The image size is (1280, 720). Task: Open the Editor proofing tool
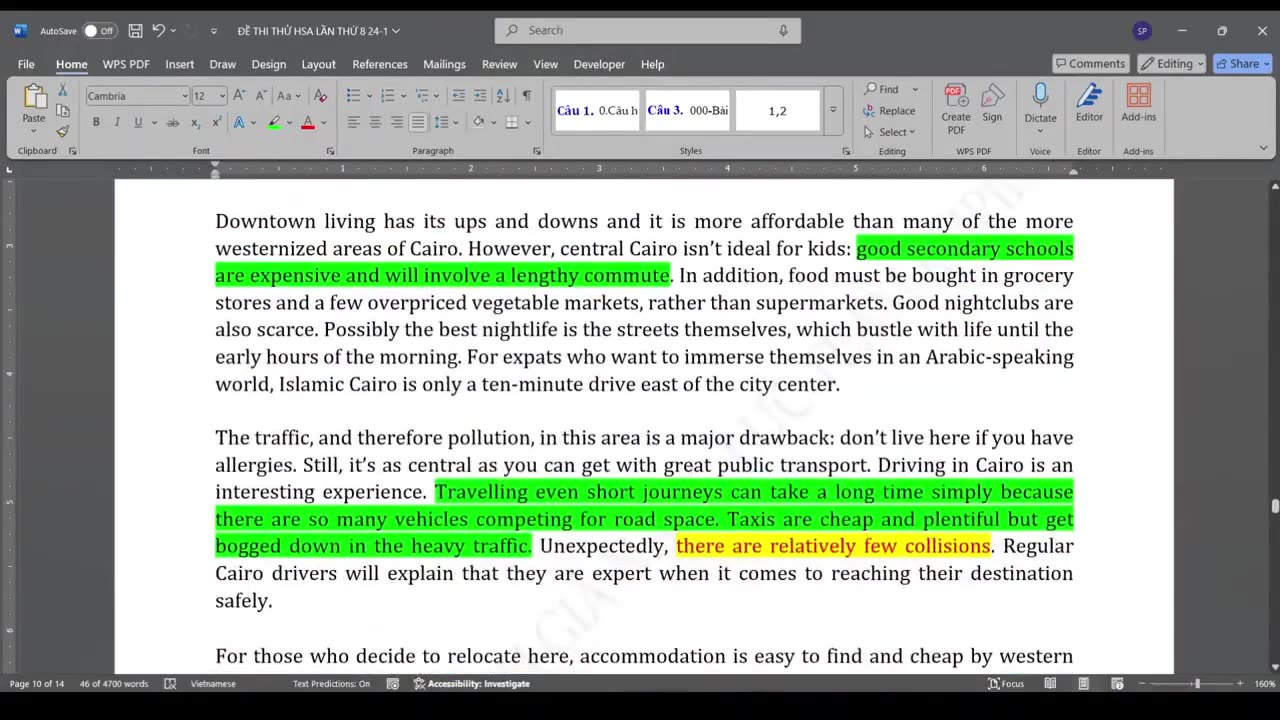[x=1089, y=104]
